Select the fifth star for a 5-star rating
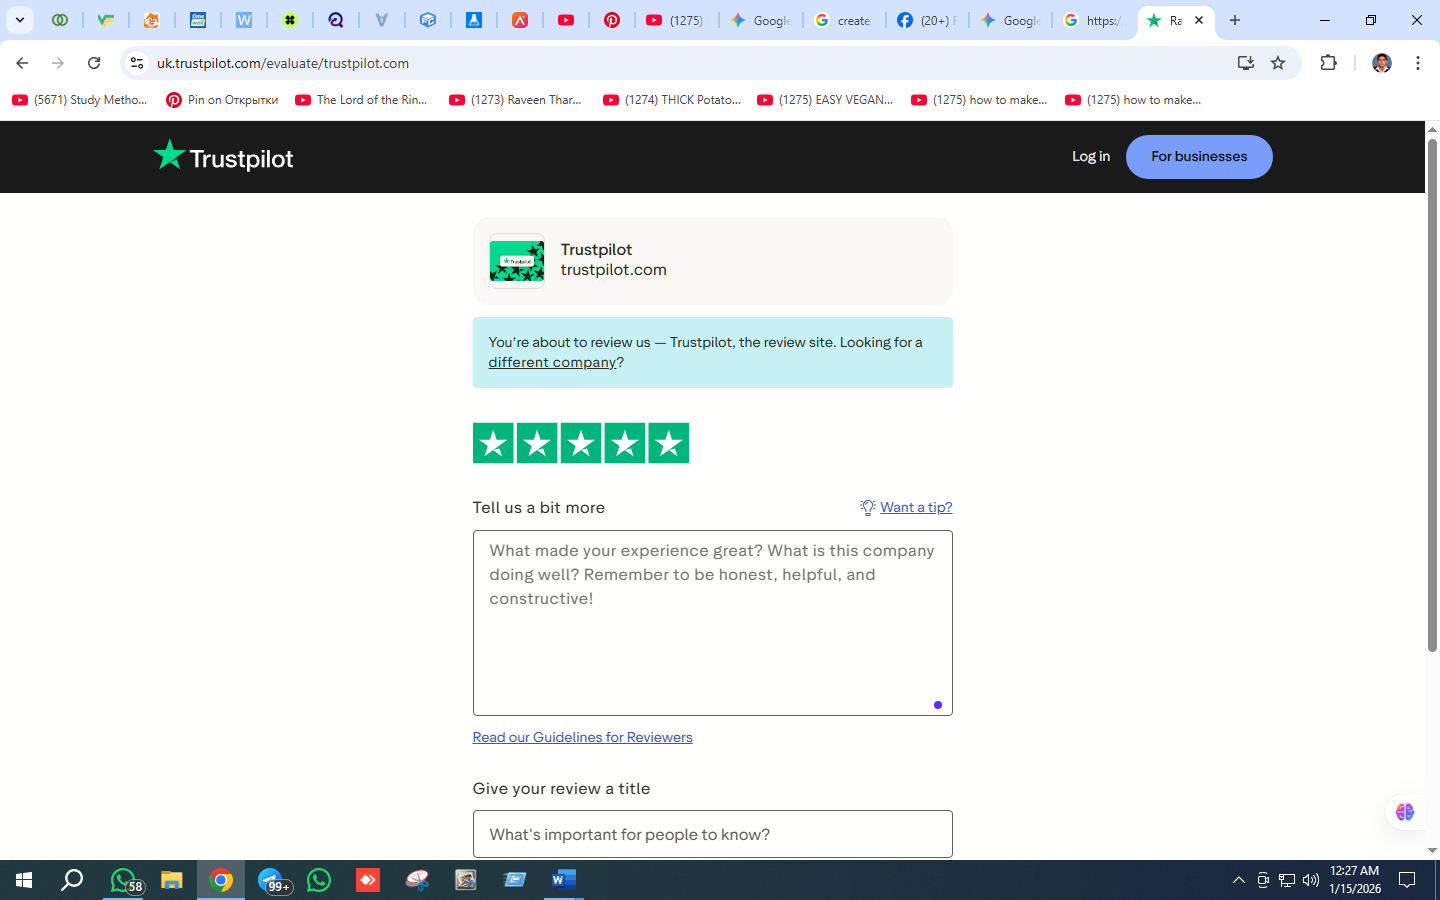 [x=669, y=443]
